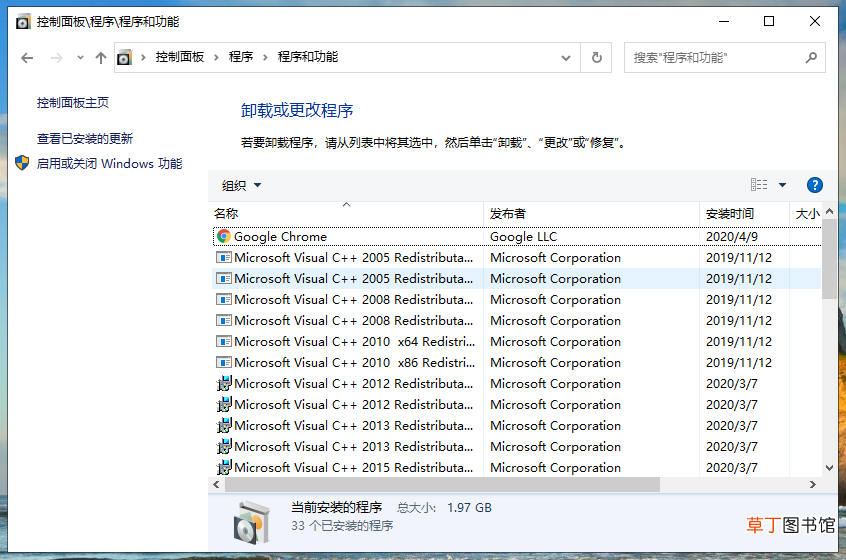Click the installer icon of Visual C++ 2015 row

tap(223, 467)
